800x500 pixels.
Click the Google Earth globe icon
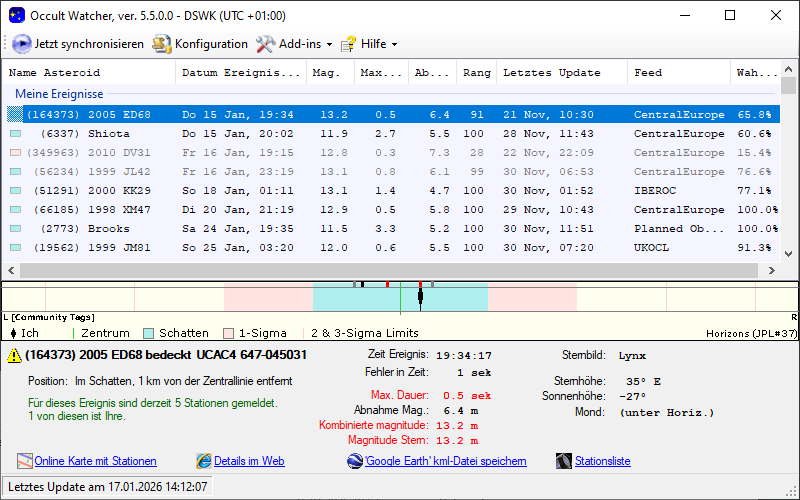pyautogui.click(x=355, y=461)
